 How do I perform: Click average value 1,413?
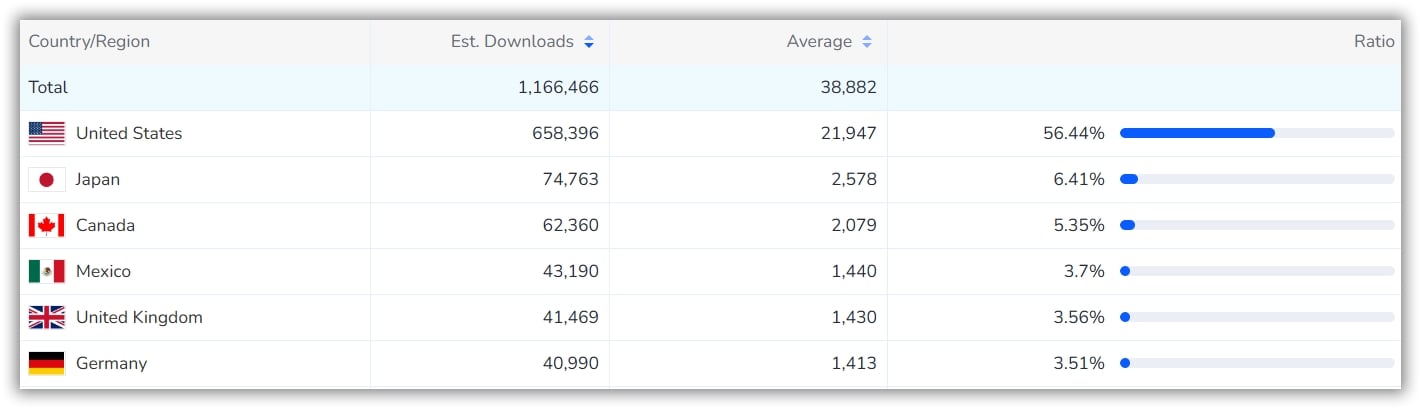point(854,363)
